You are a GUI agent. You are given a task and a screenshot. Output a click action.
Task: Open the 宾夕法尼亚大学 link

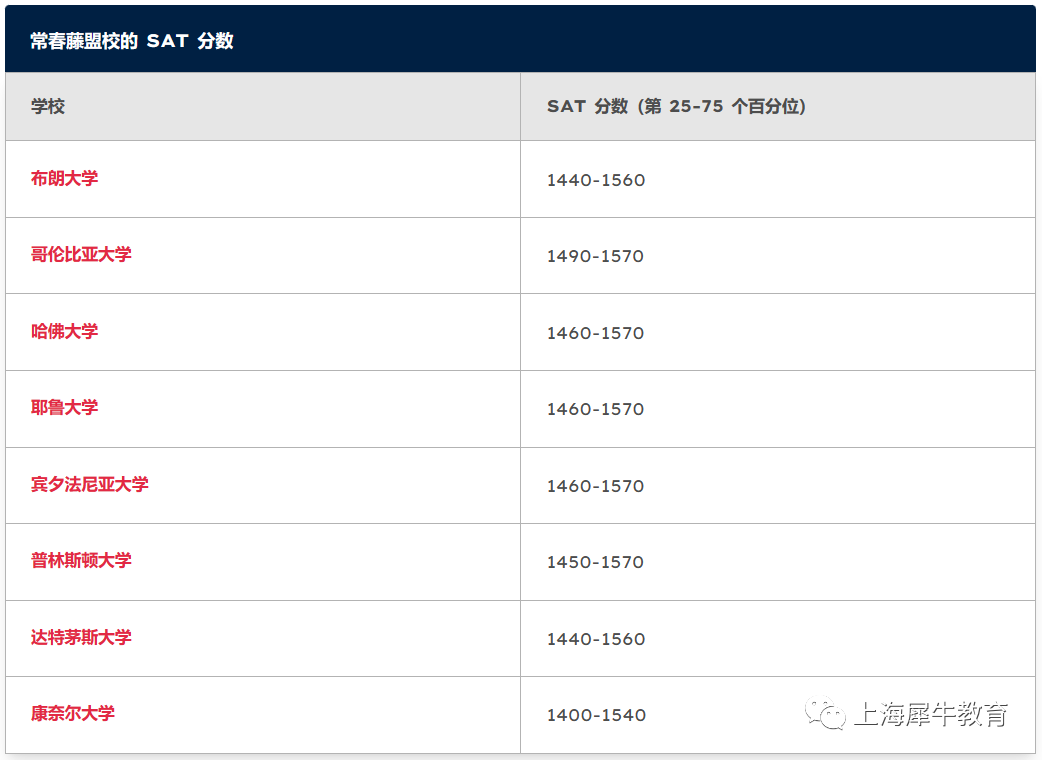click(x=90, y=484)
